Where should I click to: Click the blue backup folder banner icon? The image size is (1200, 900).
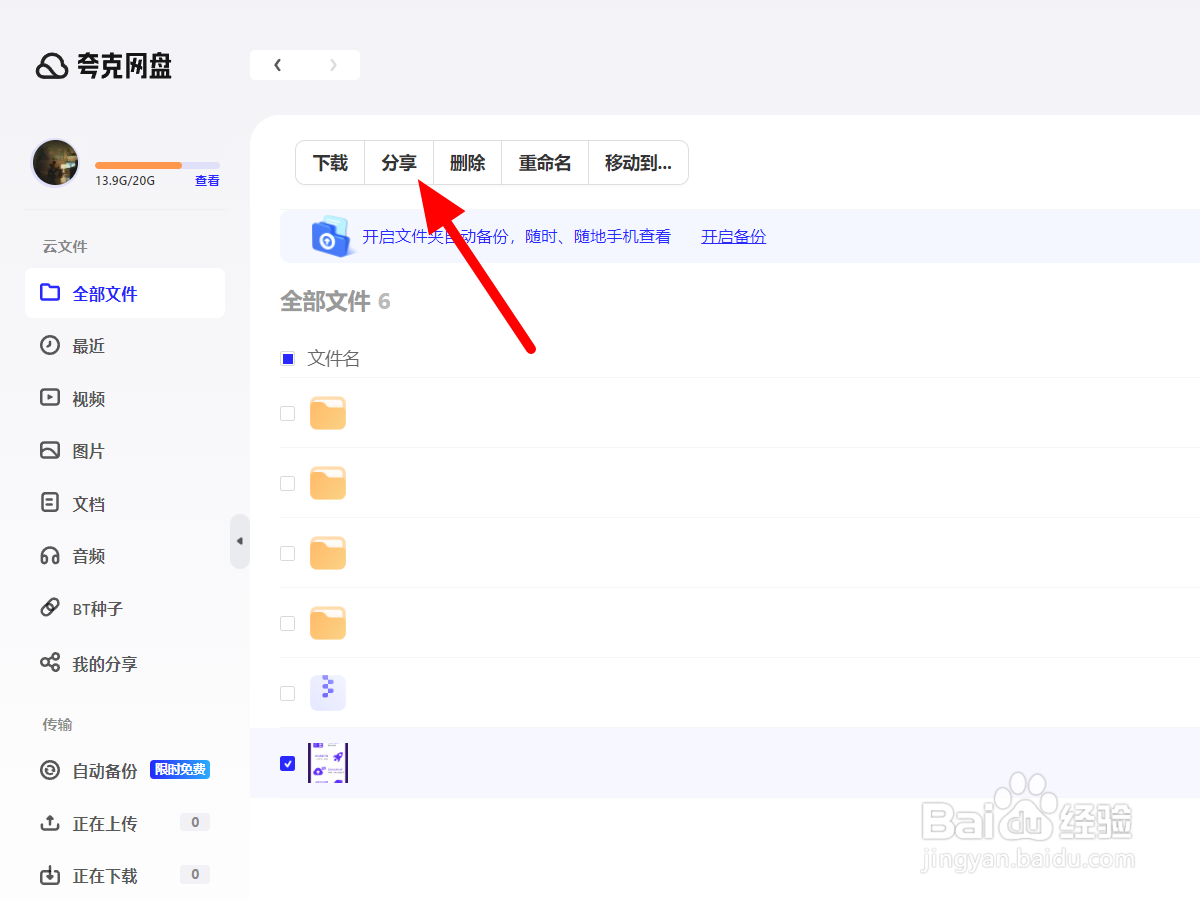331,236
